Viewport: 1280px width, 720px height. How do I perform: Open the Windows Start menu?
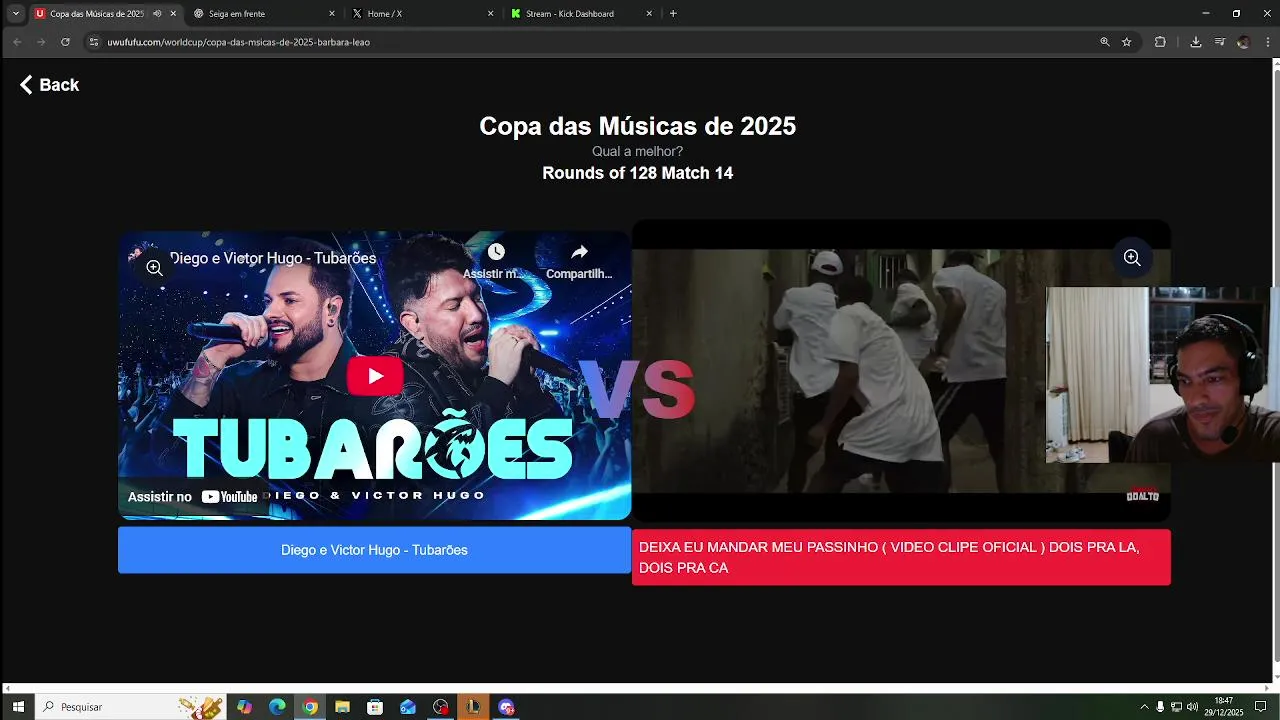tap(18, 707)
